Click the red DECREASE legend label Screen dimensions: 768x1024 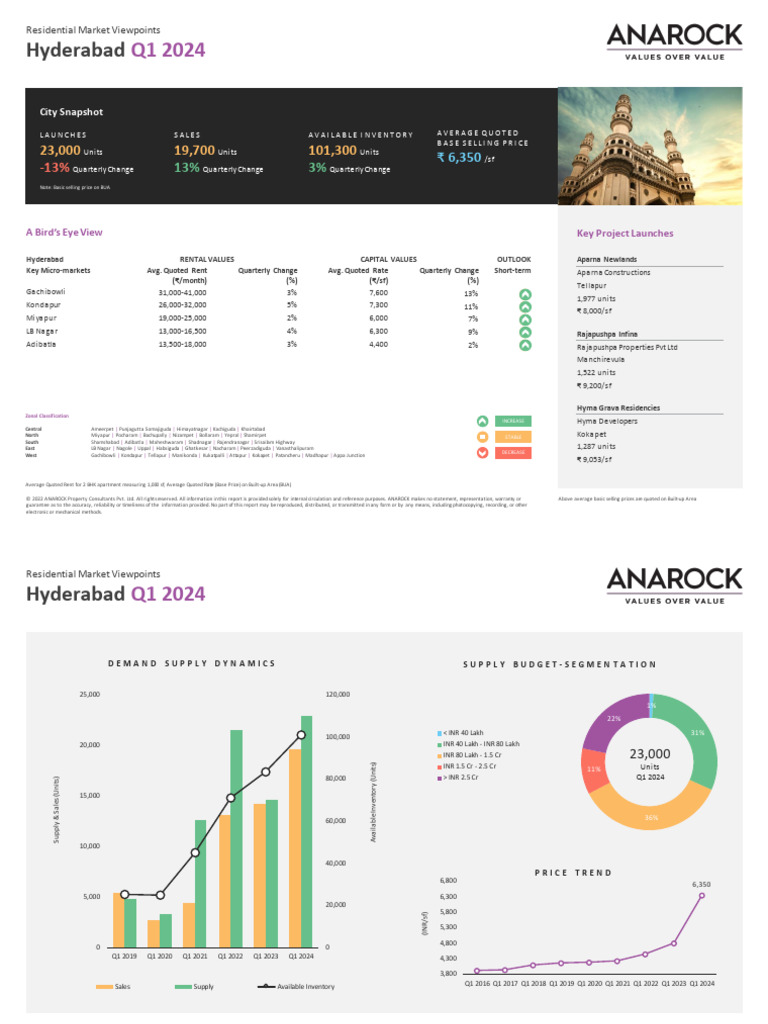[x=513, y=453]
